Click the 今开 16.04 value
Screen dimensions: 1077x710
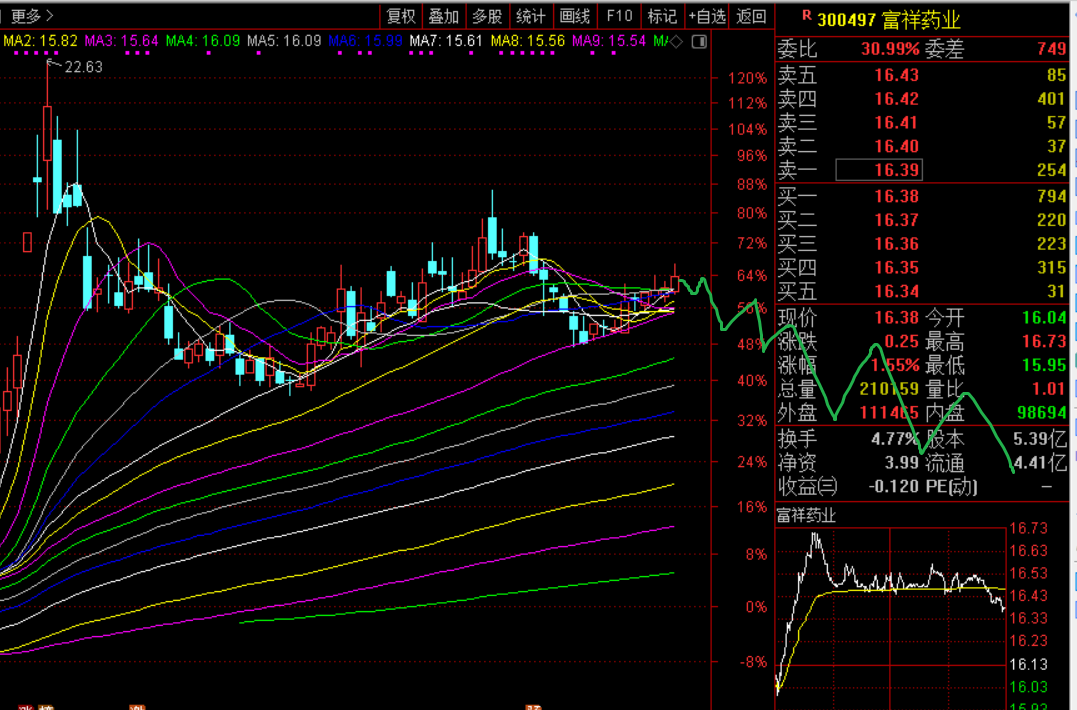1043,317
